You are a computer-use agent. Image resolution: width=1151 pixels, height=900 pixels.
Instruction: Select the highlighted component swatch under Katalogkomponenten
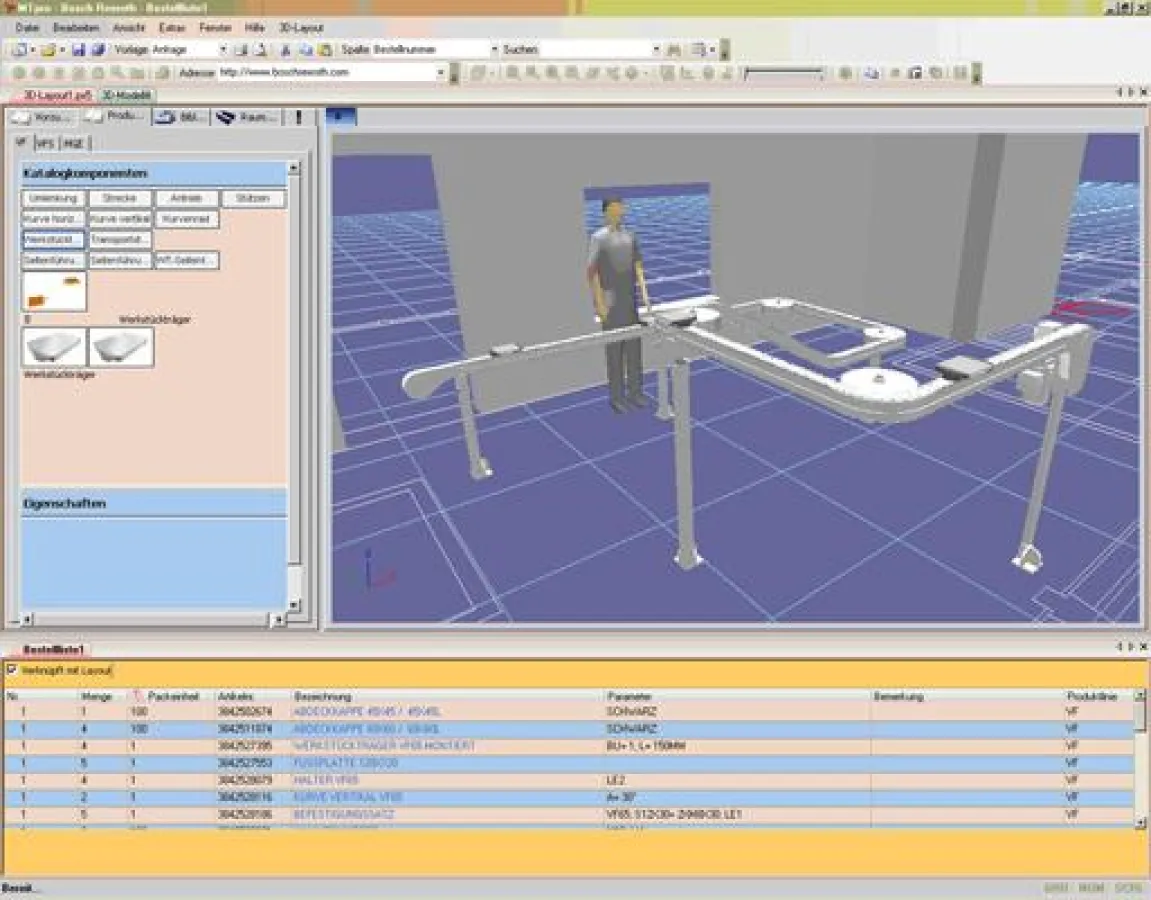[x=55, y=290]
